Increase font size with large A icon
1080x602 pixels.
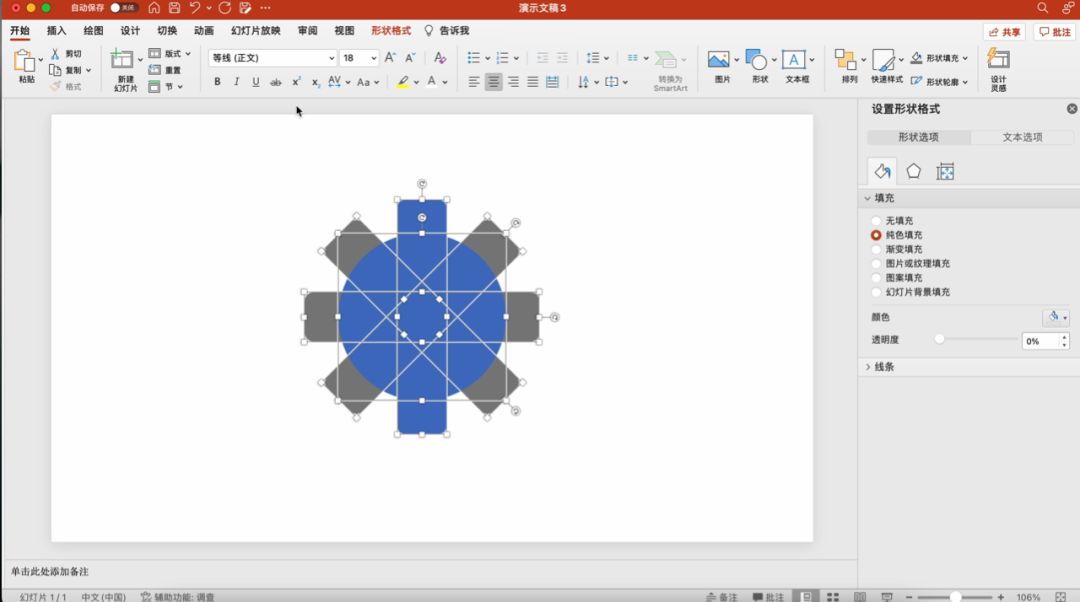(390, 58)
